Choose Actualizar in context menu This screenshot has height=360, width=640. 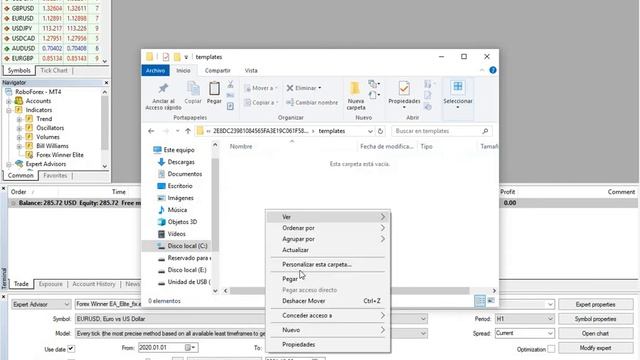coord(328,250)
